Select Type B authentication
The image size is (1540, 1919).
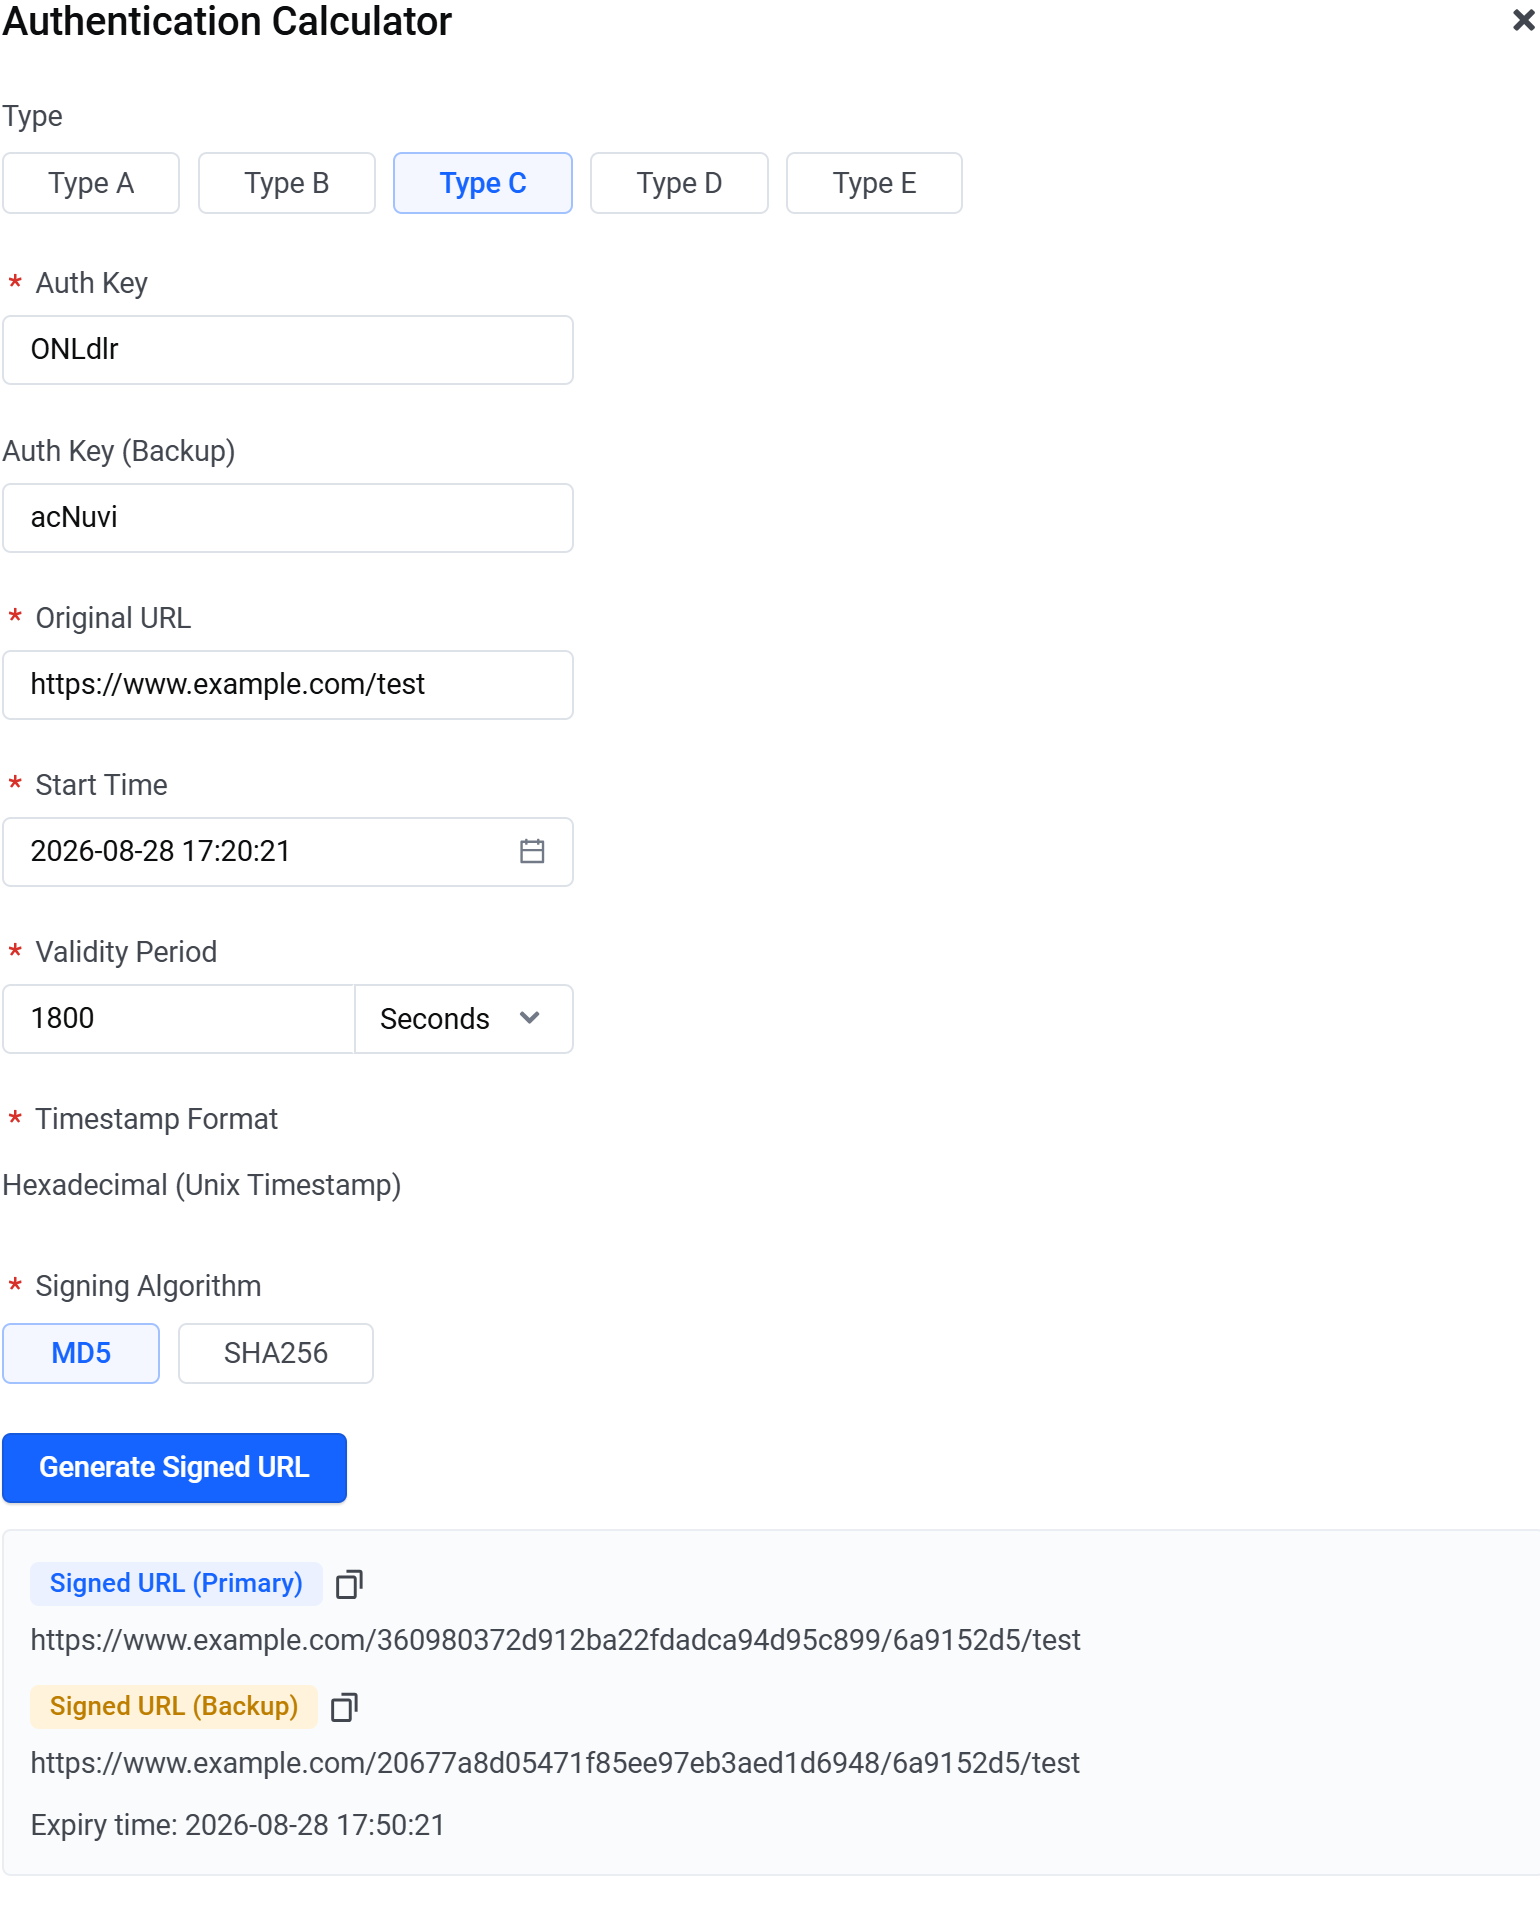[x=287, y=183]
